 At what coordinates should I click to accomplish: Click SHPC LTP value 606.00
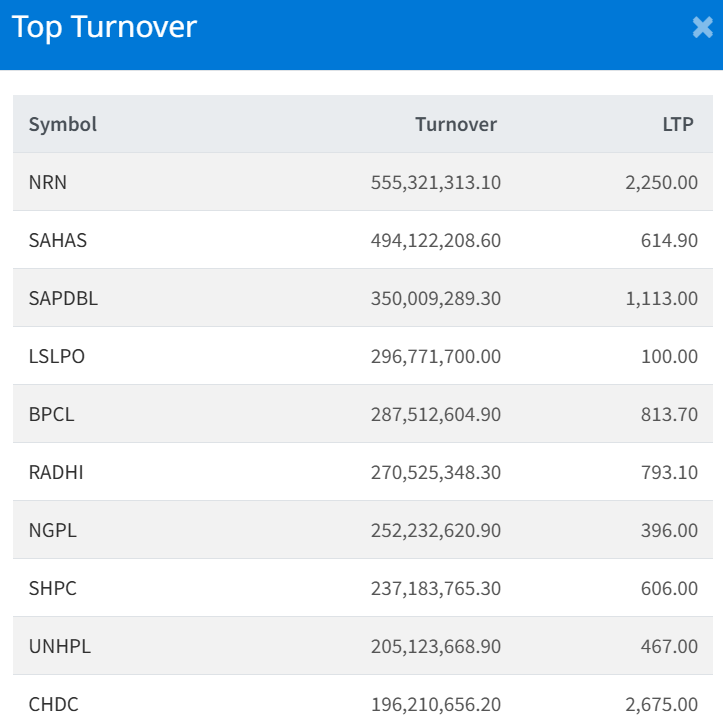pos(669,589)
